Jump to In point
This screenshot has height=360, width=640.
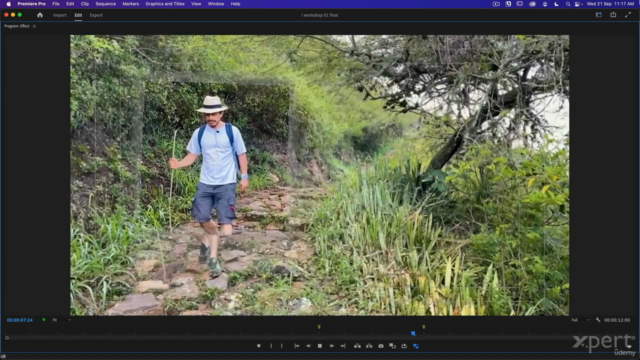pos(297,346)
